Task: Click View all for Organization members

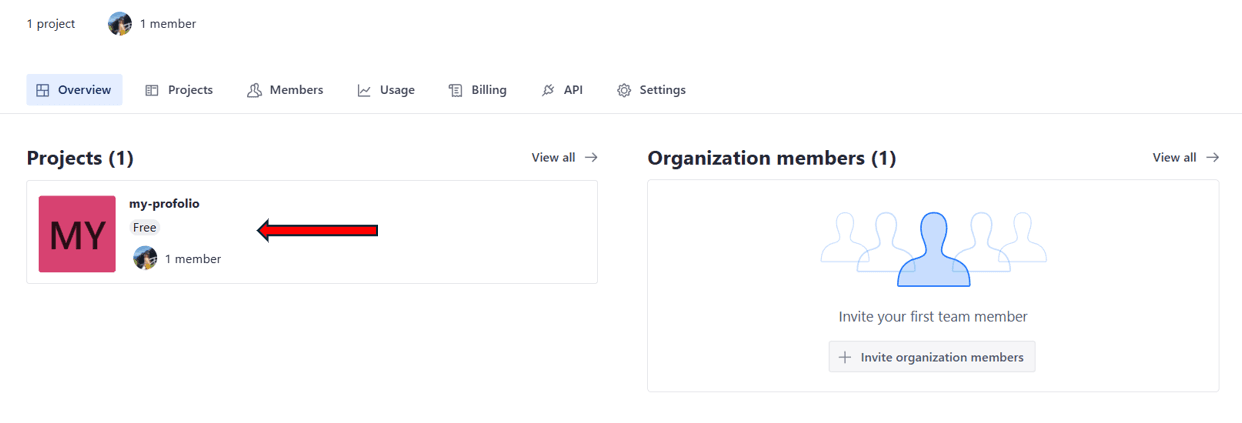Action: [x=1185, y=157]
